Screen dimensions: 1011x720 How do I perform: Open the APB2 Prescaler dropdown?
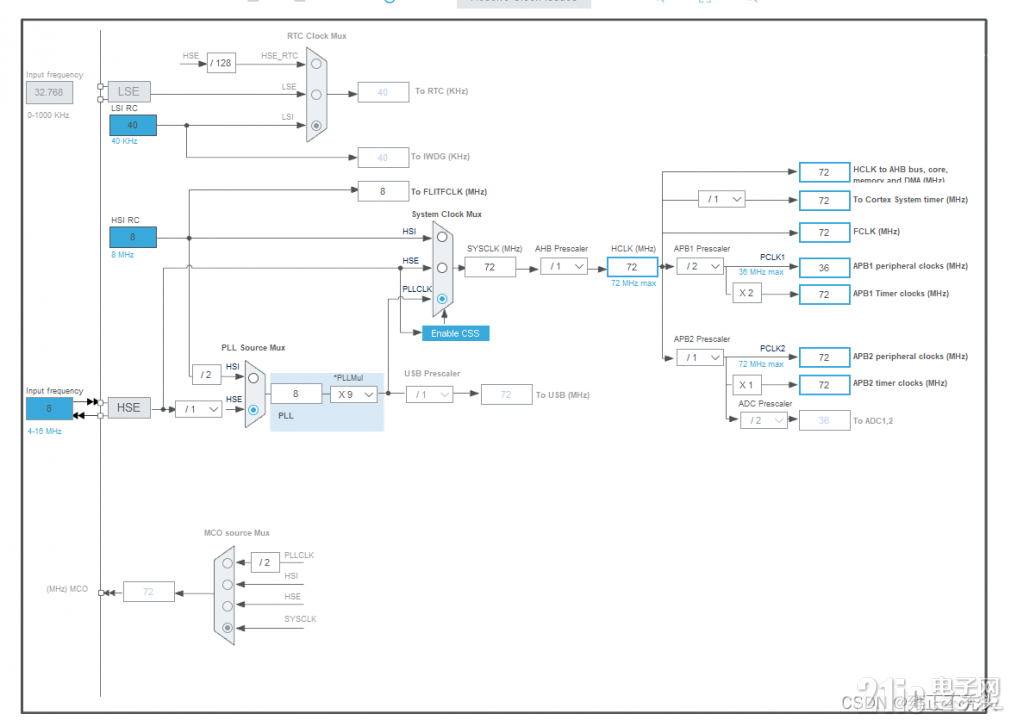click(700, 357)
